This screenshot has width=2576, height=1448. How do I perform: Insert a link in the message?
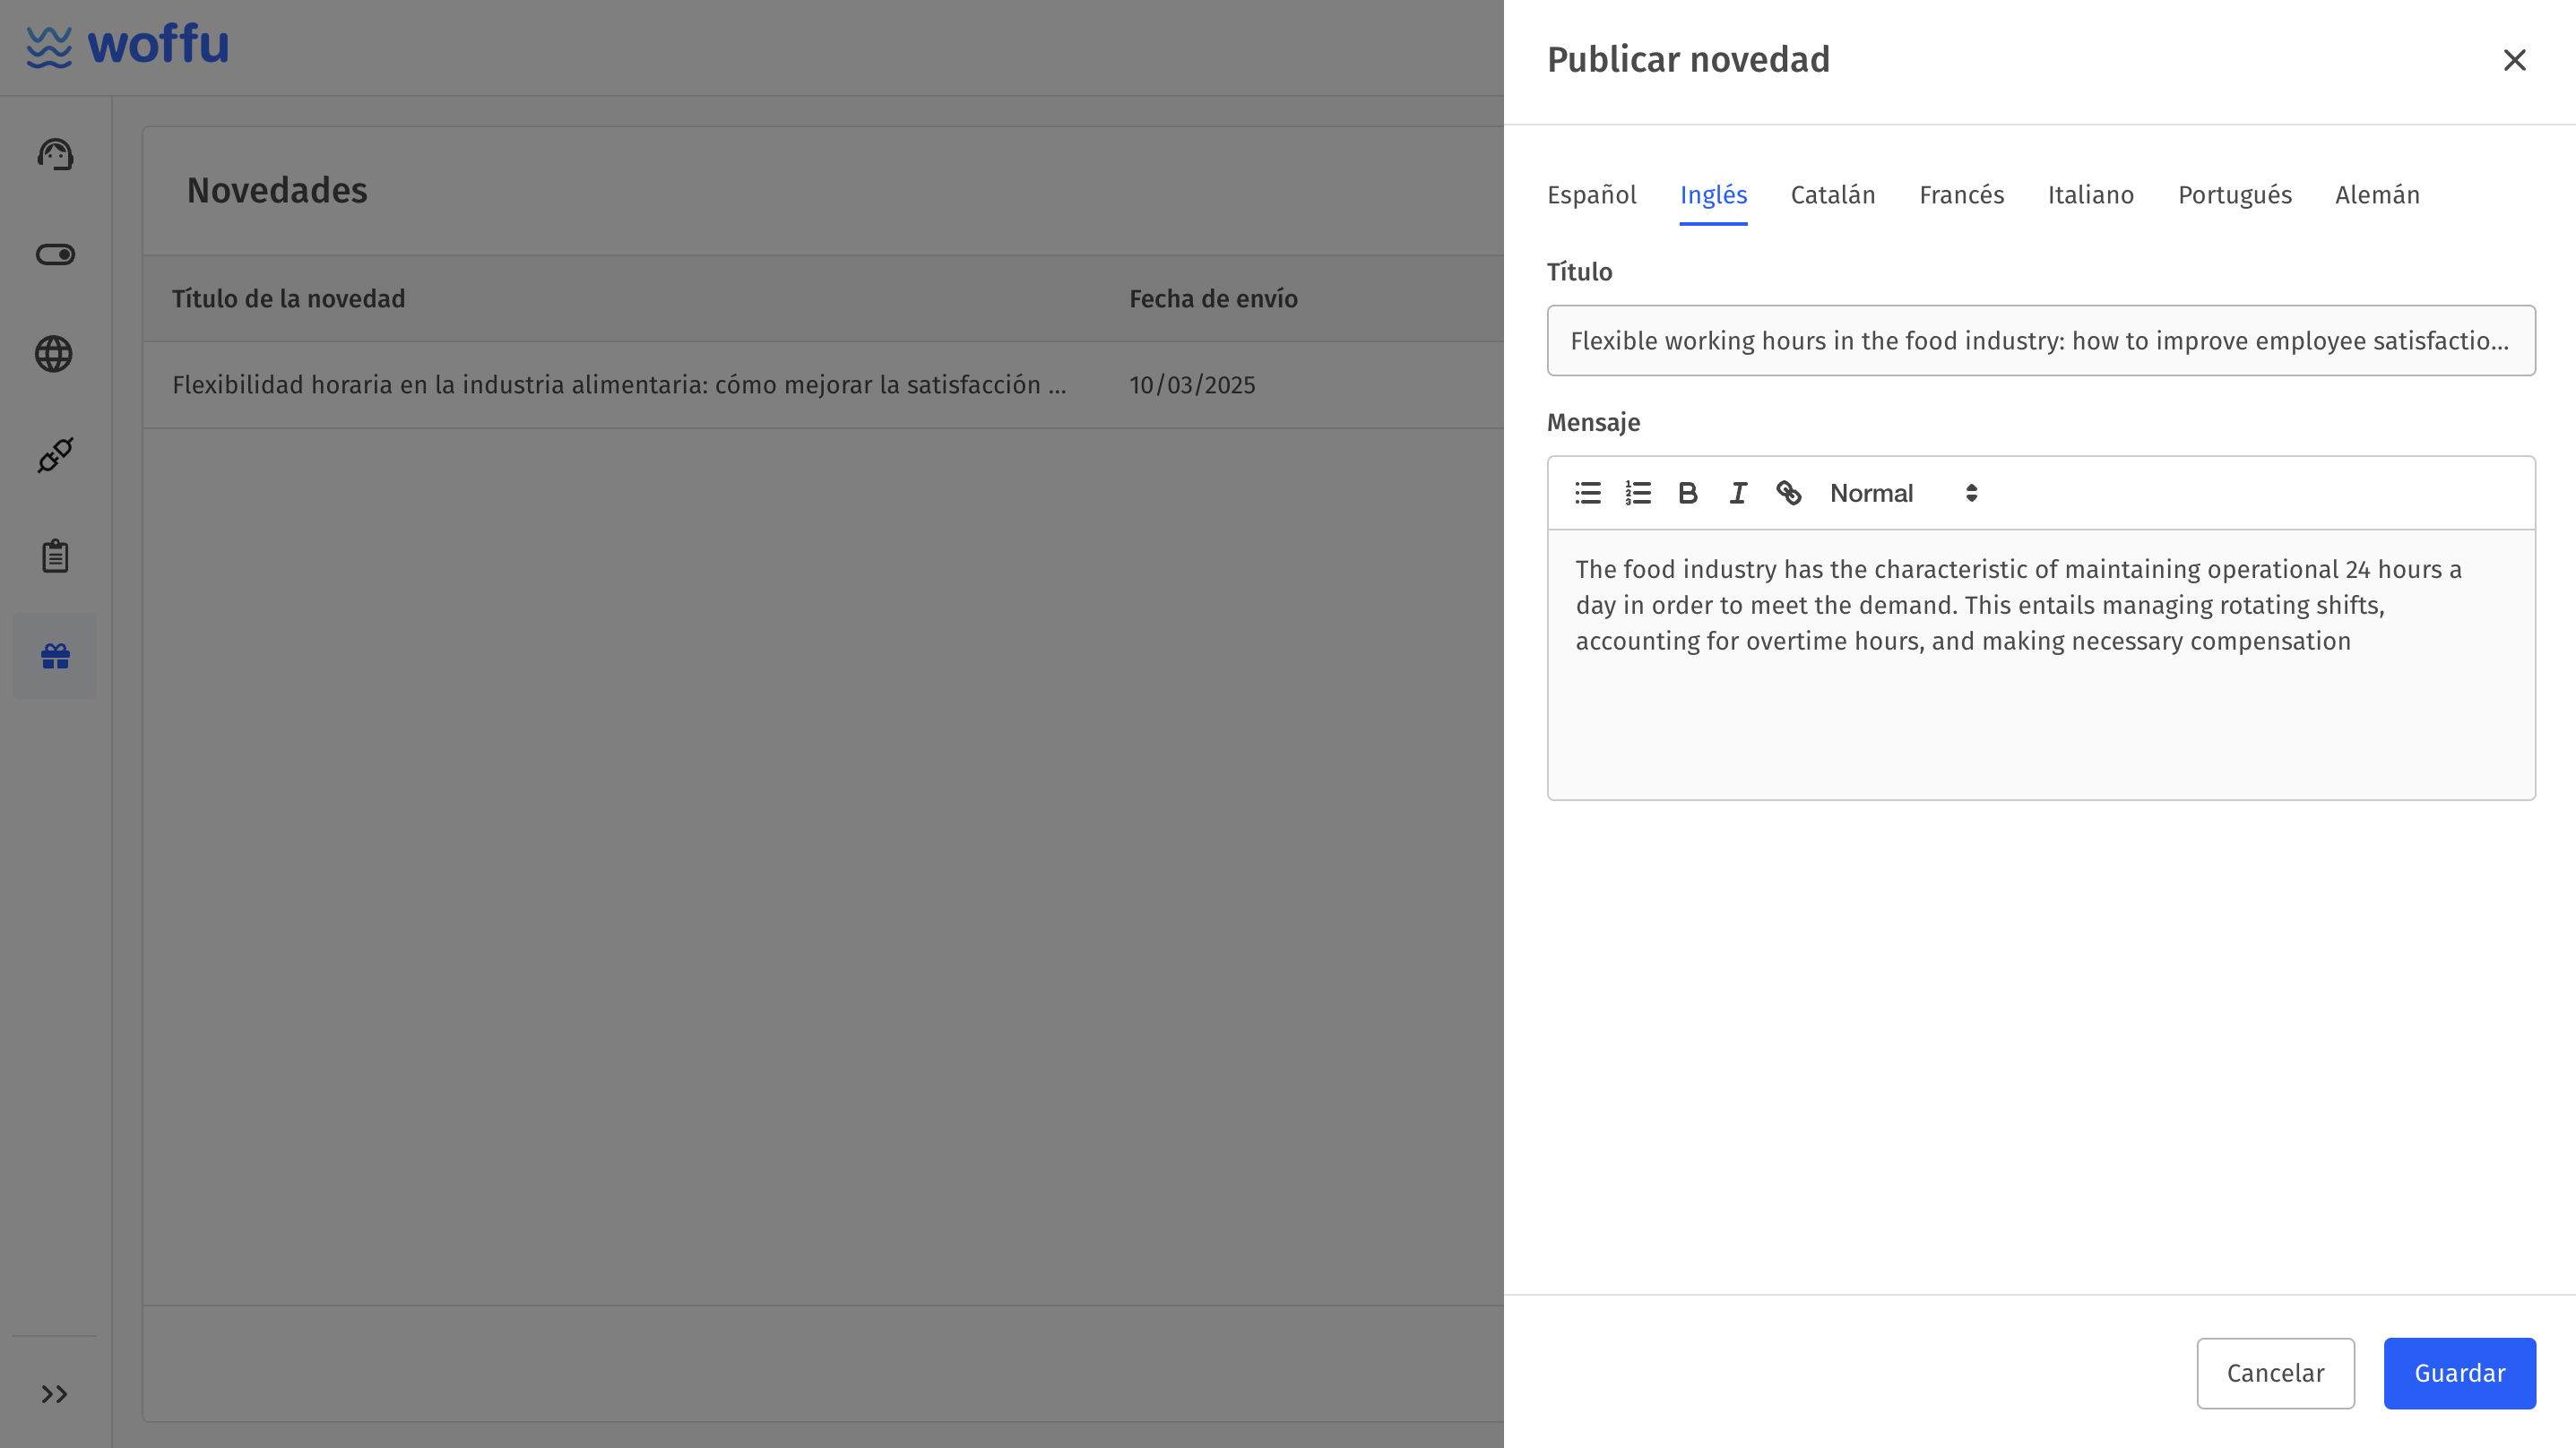pos(1789,493)
